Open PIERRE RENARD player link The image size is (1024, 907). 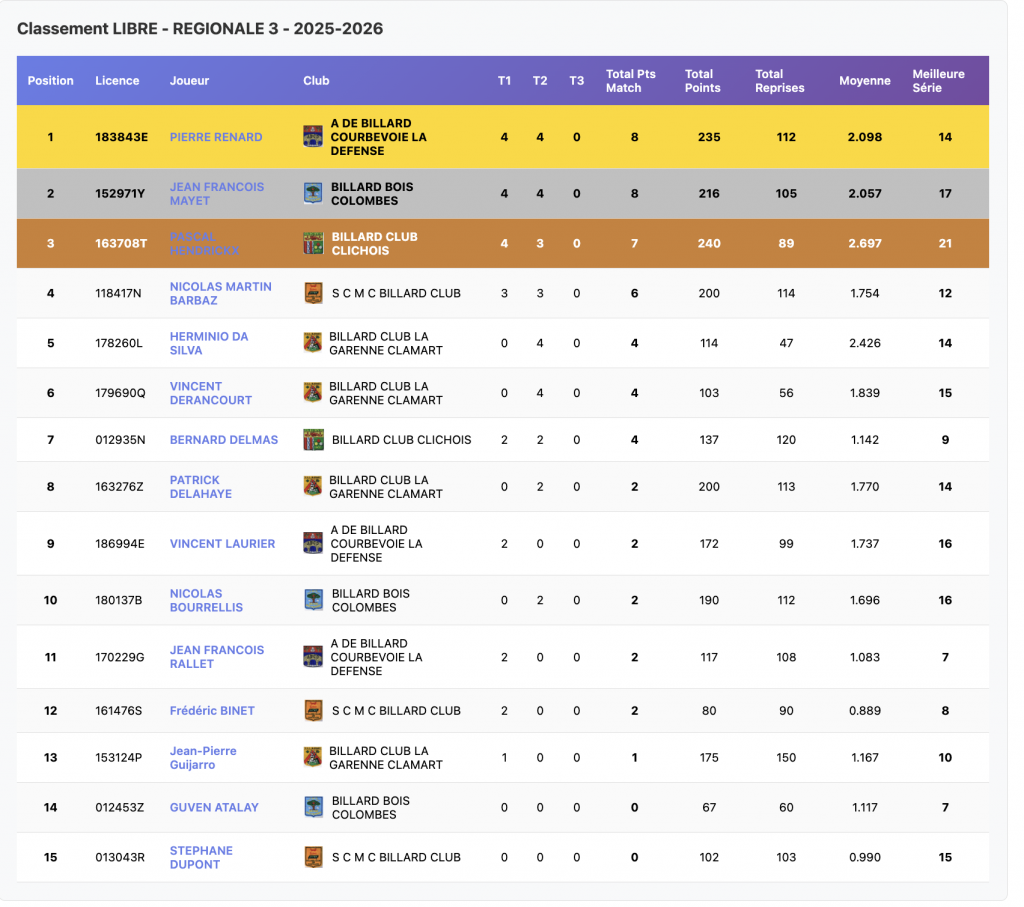(216, 137)
